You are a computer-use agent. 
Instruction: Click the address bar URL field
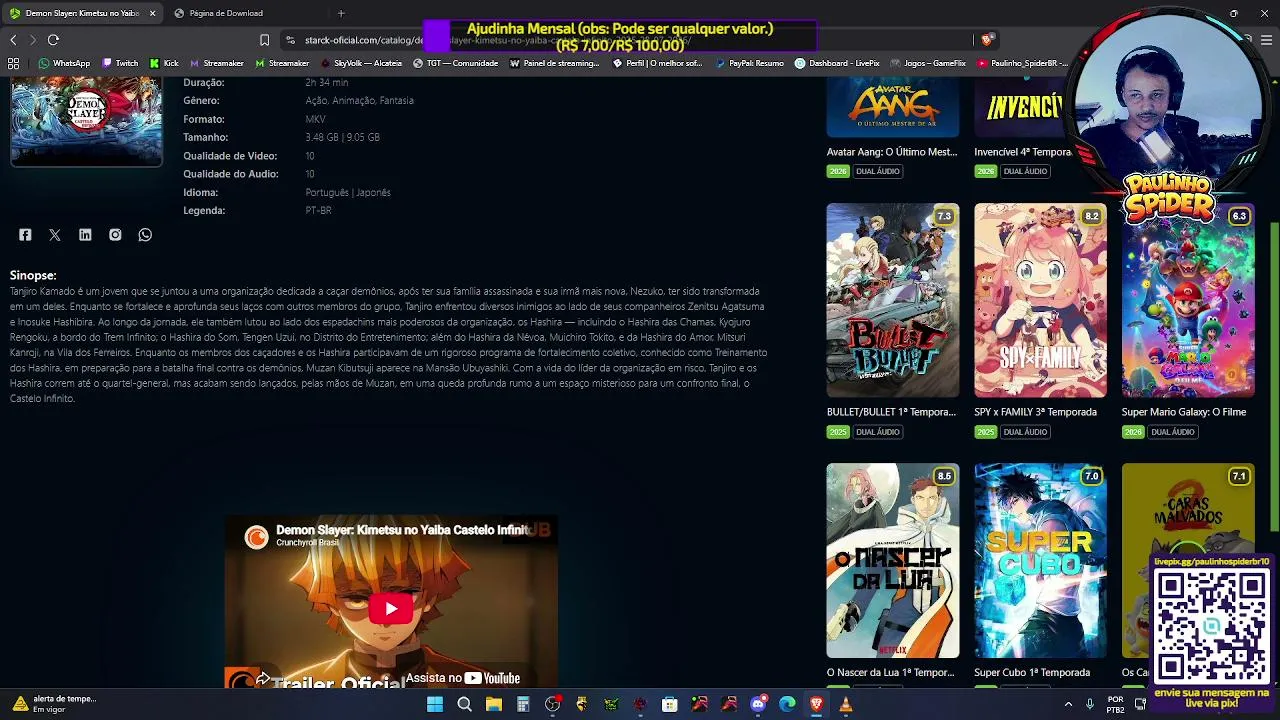pos(630,40)
